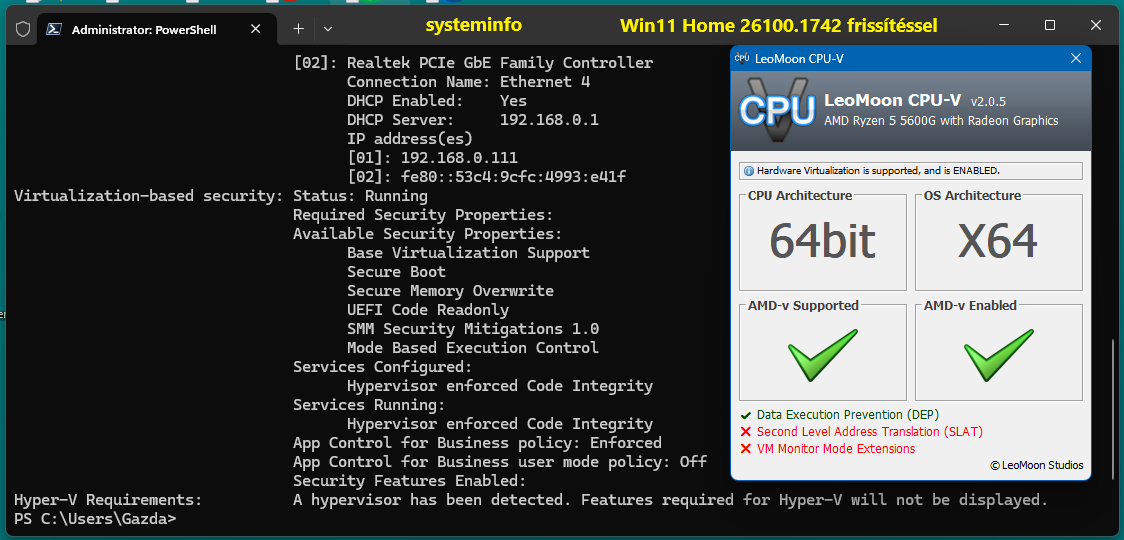Maximize the PowerShell terminal window

click(1049, 25)
